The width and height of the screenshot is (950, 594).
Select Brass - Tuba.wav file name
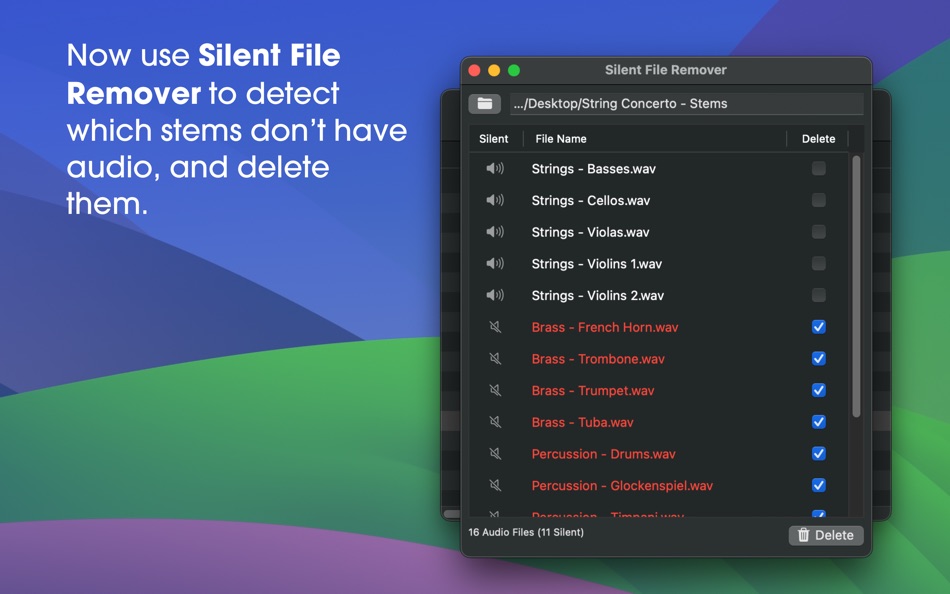pos(582,422)
